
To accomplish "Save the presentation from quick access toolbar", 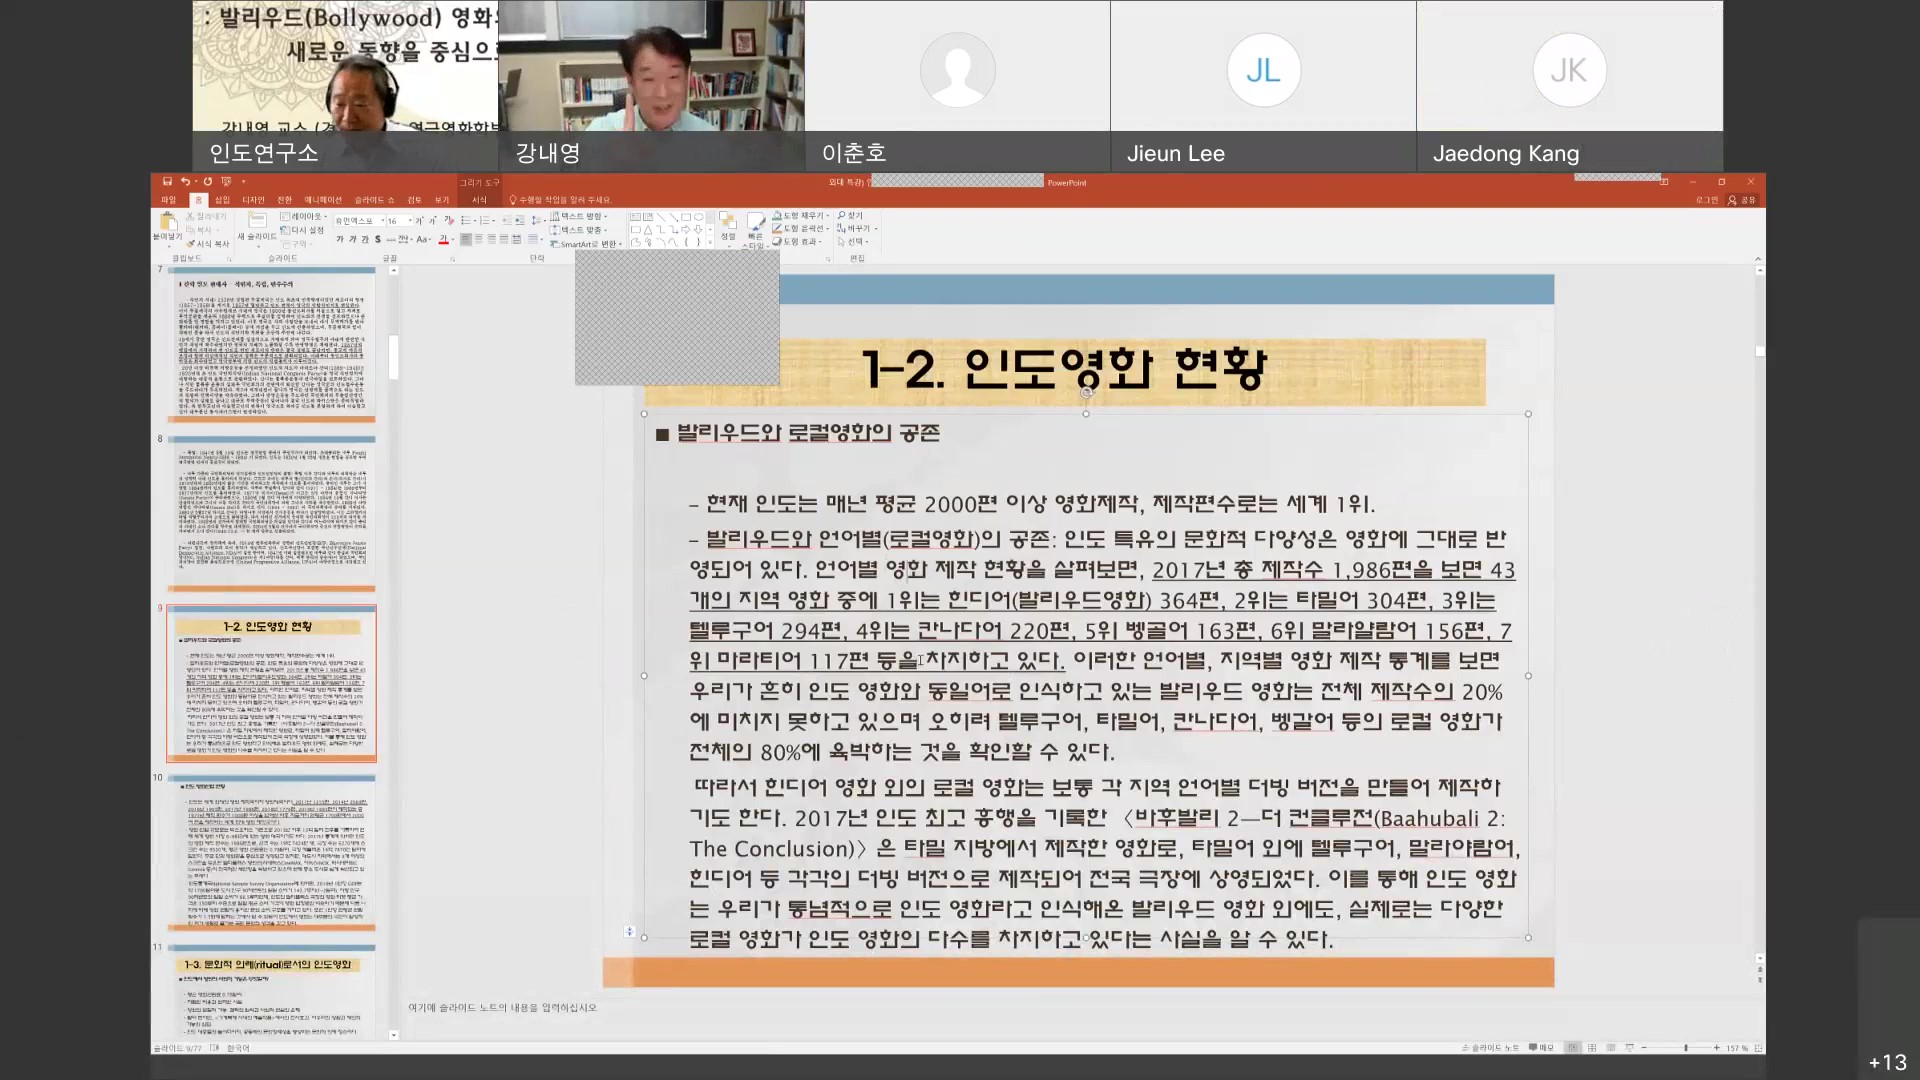I will [x=167, y=181].
